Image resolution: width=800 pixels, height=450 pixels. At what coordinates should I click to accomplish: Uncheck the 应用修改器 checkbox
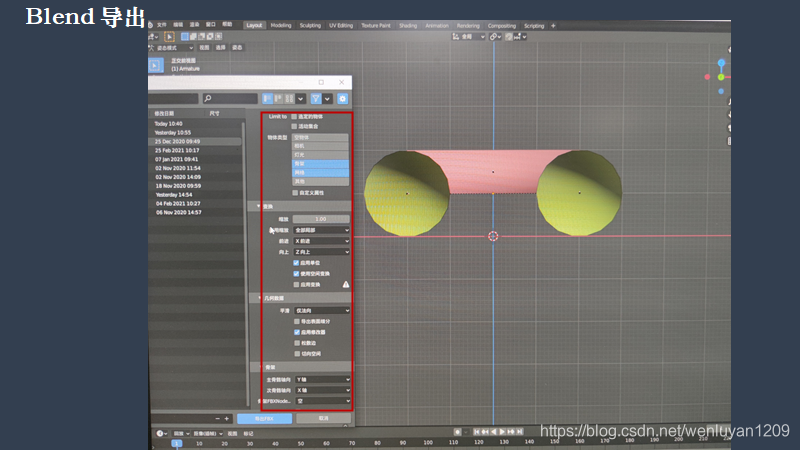coord(297,332)
